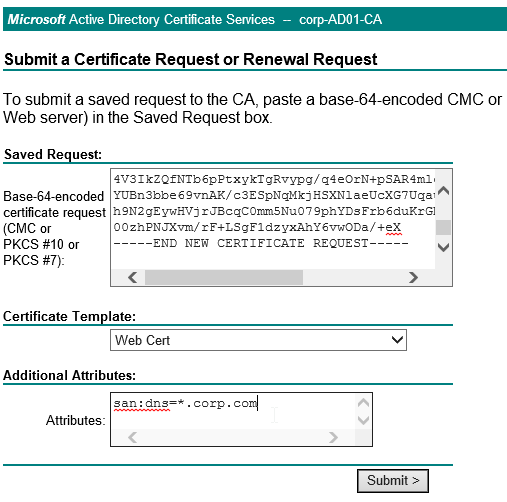The width and height of the screenshot is (507, 502).
Task: Click the Saved Request up scroll arrow
Action: (443, 191)
